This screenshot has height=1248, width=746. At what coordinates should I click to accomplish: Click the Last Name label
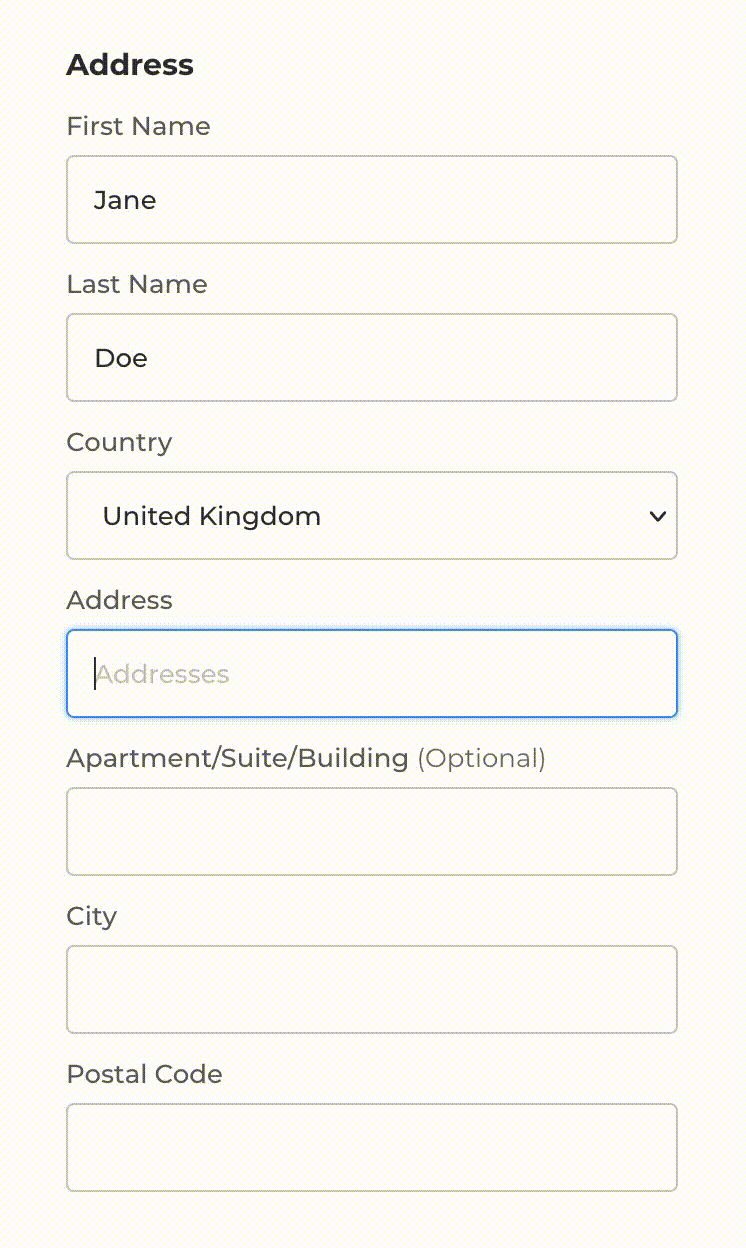137,284
